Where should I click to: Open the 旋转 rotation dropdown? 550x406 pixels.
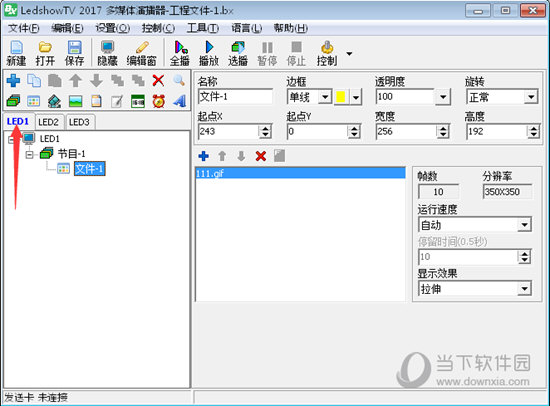tap(531, 97)
